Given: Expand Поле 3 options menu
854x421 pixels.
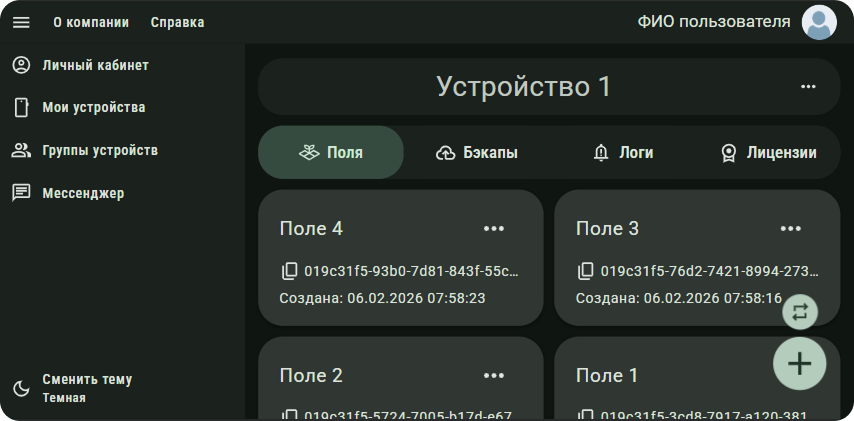Looking at the screenshot, I should click(x=790, y=229).
